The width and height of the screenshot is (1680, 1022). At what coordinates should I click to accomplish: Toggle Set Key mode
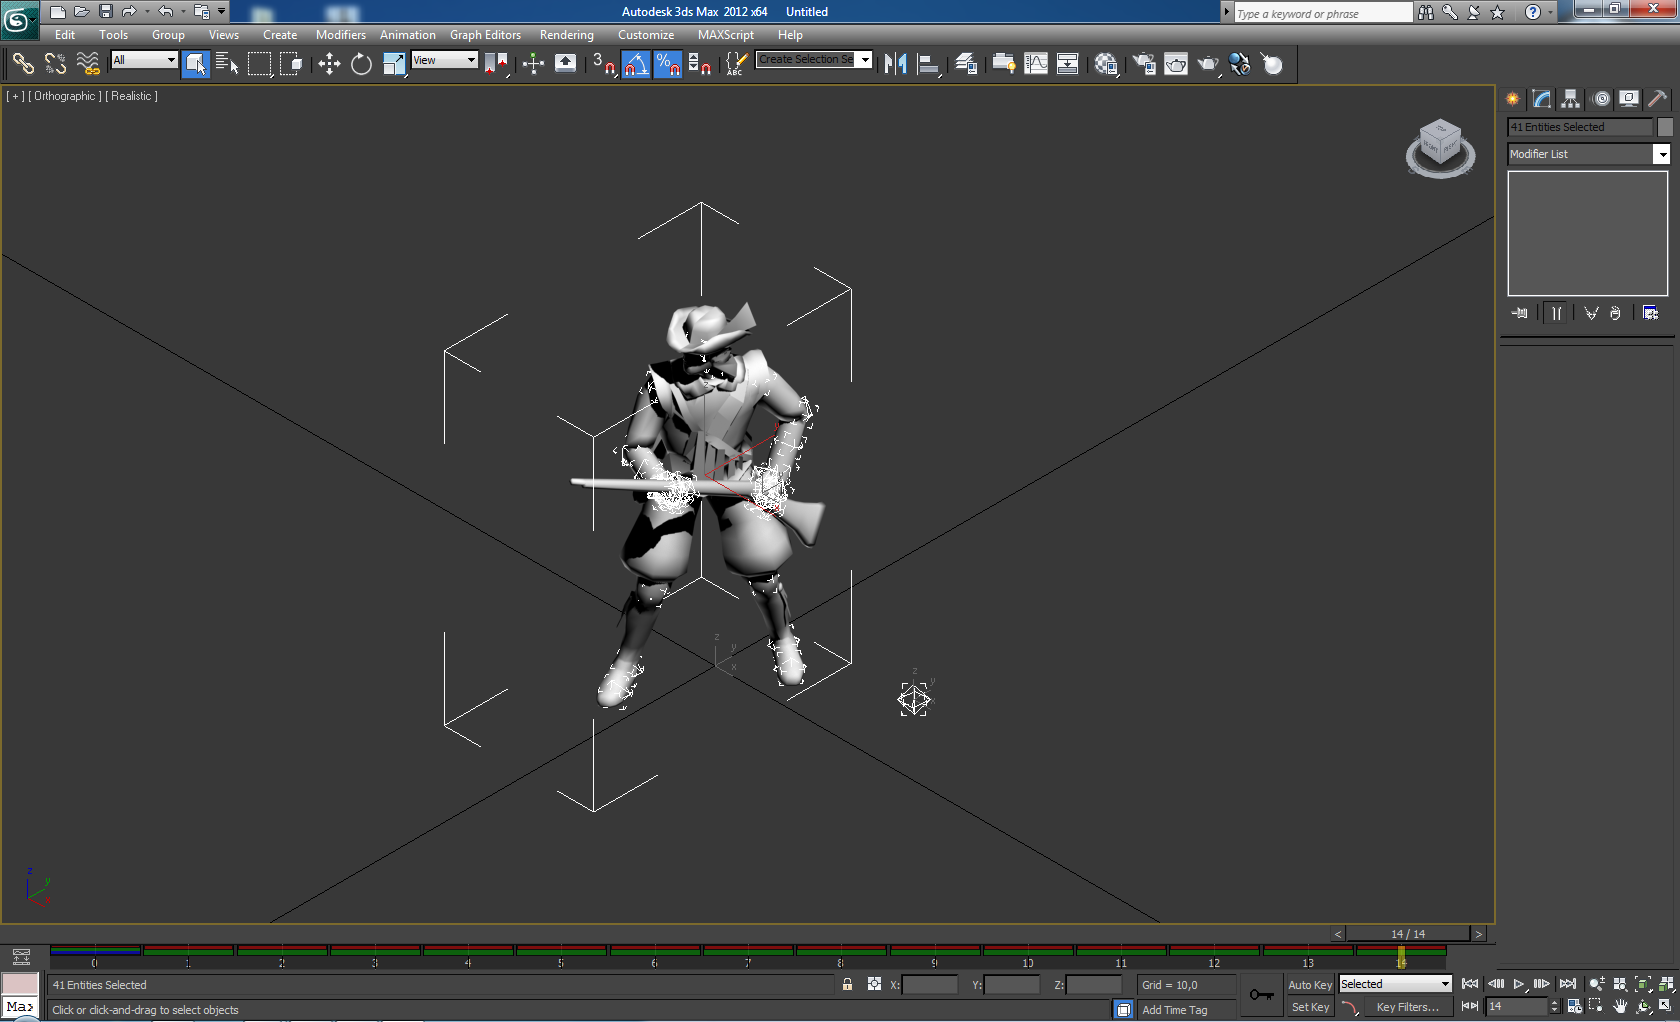pyautogui.click(x=1310, y=1007)
